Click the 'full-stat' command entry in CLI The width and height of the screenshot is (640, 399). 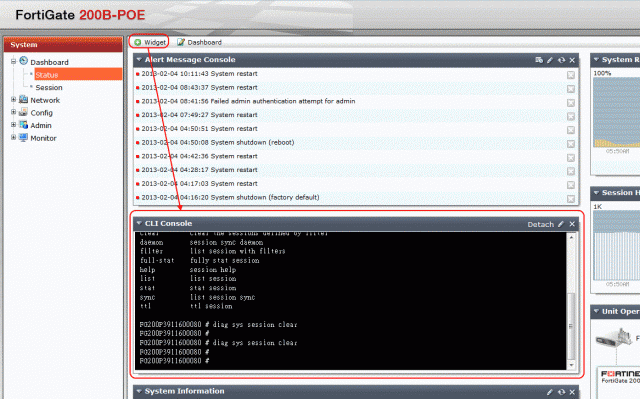[157, 260]
